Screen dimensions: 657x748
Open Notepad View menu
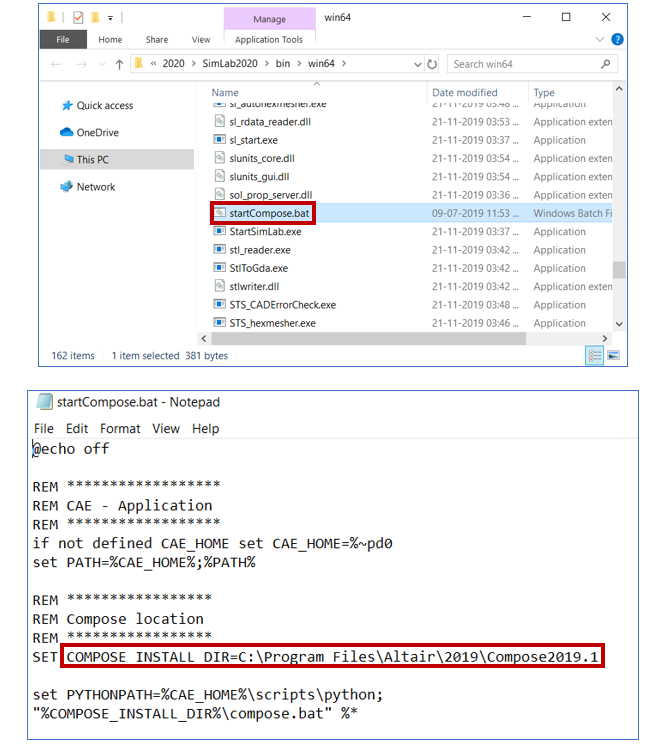pyautogui.click(x=166, y=428)
